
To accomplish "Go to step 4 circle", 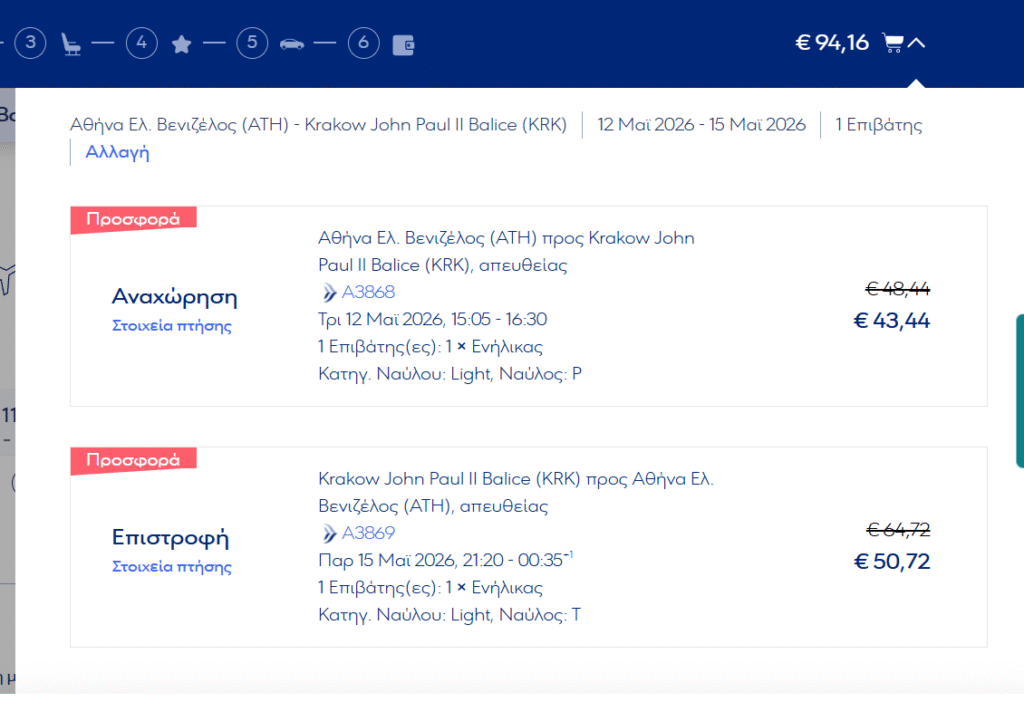I will 142,43.
